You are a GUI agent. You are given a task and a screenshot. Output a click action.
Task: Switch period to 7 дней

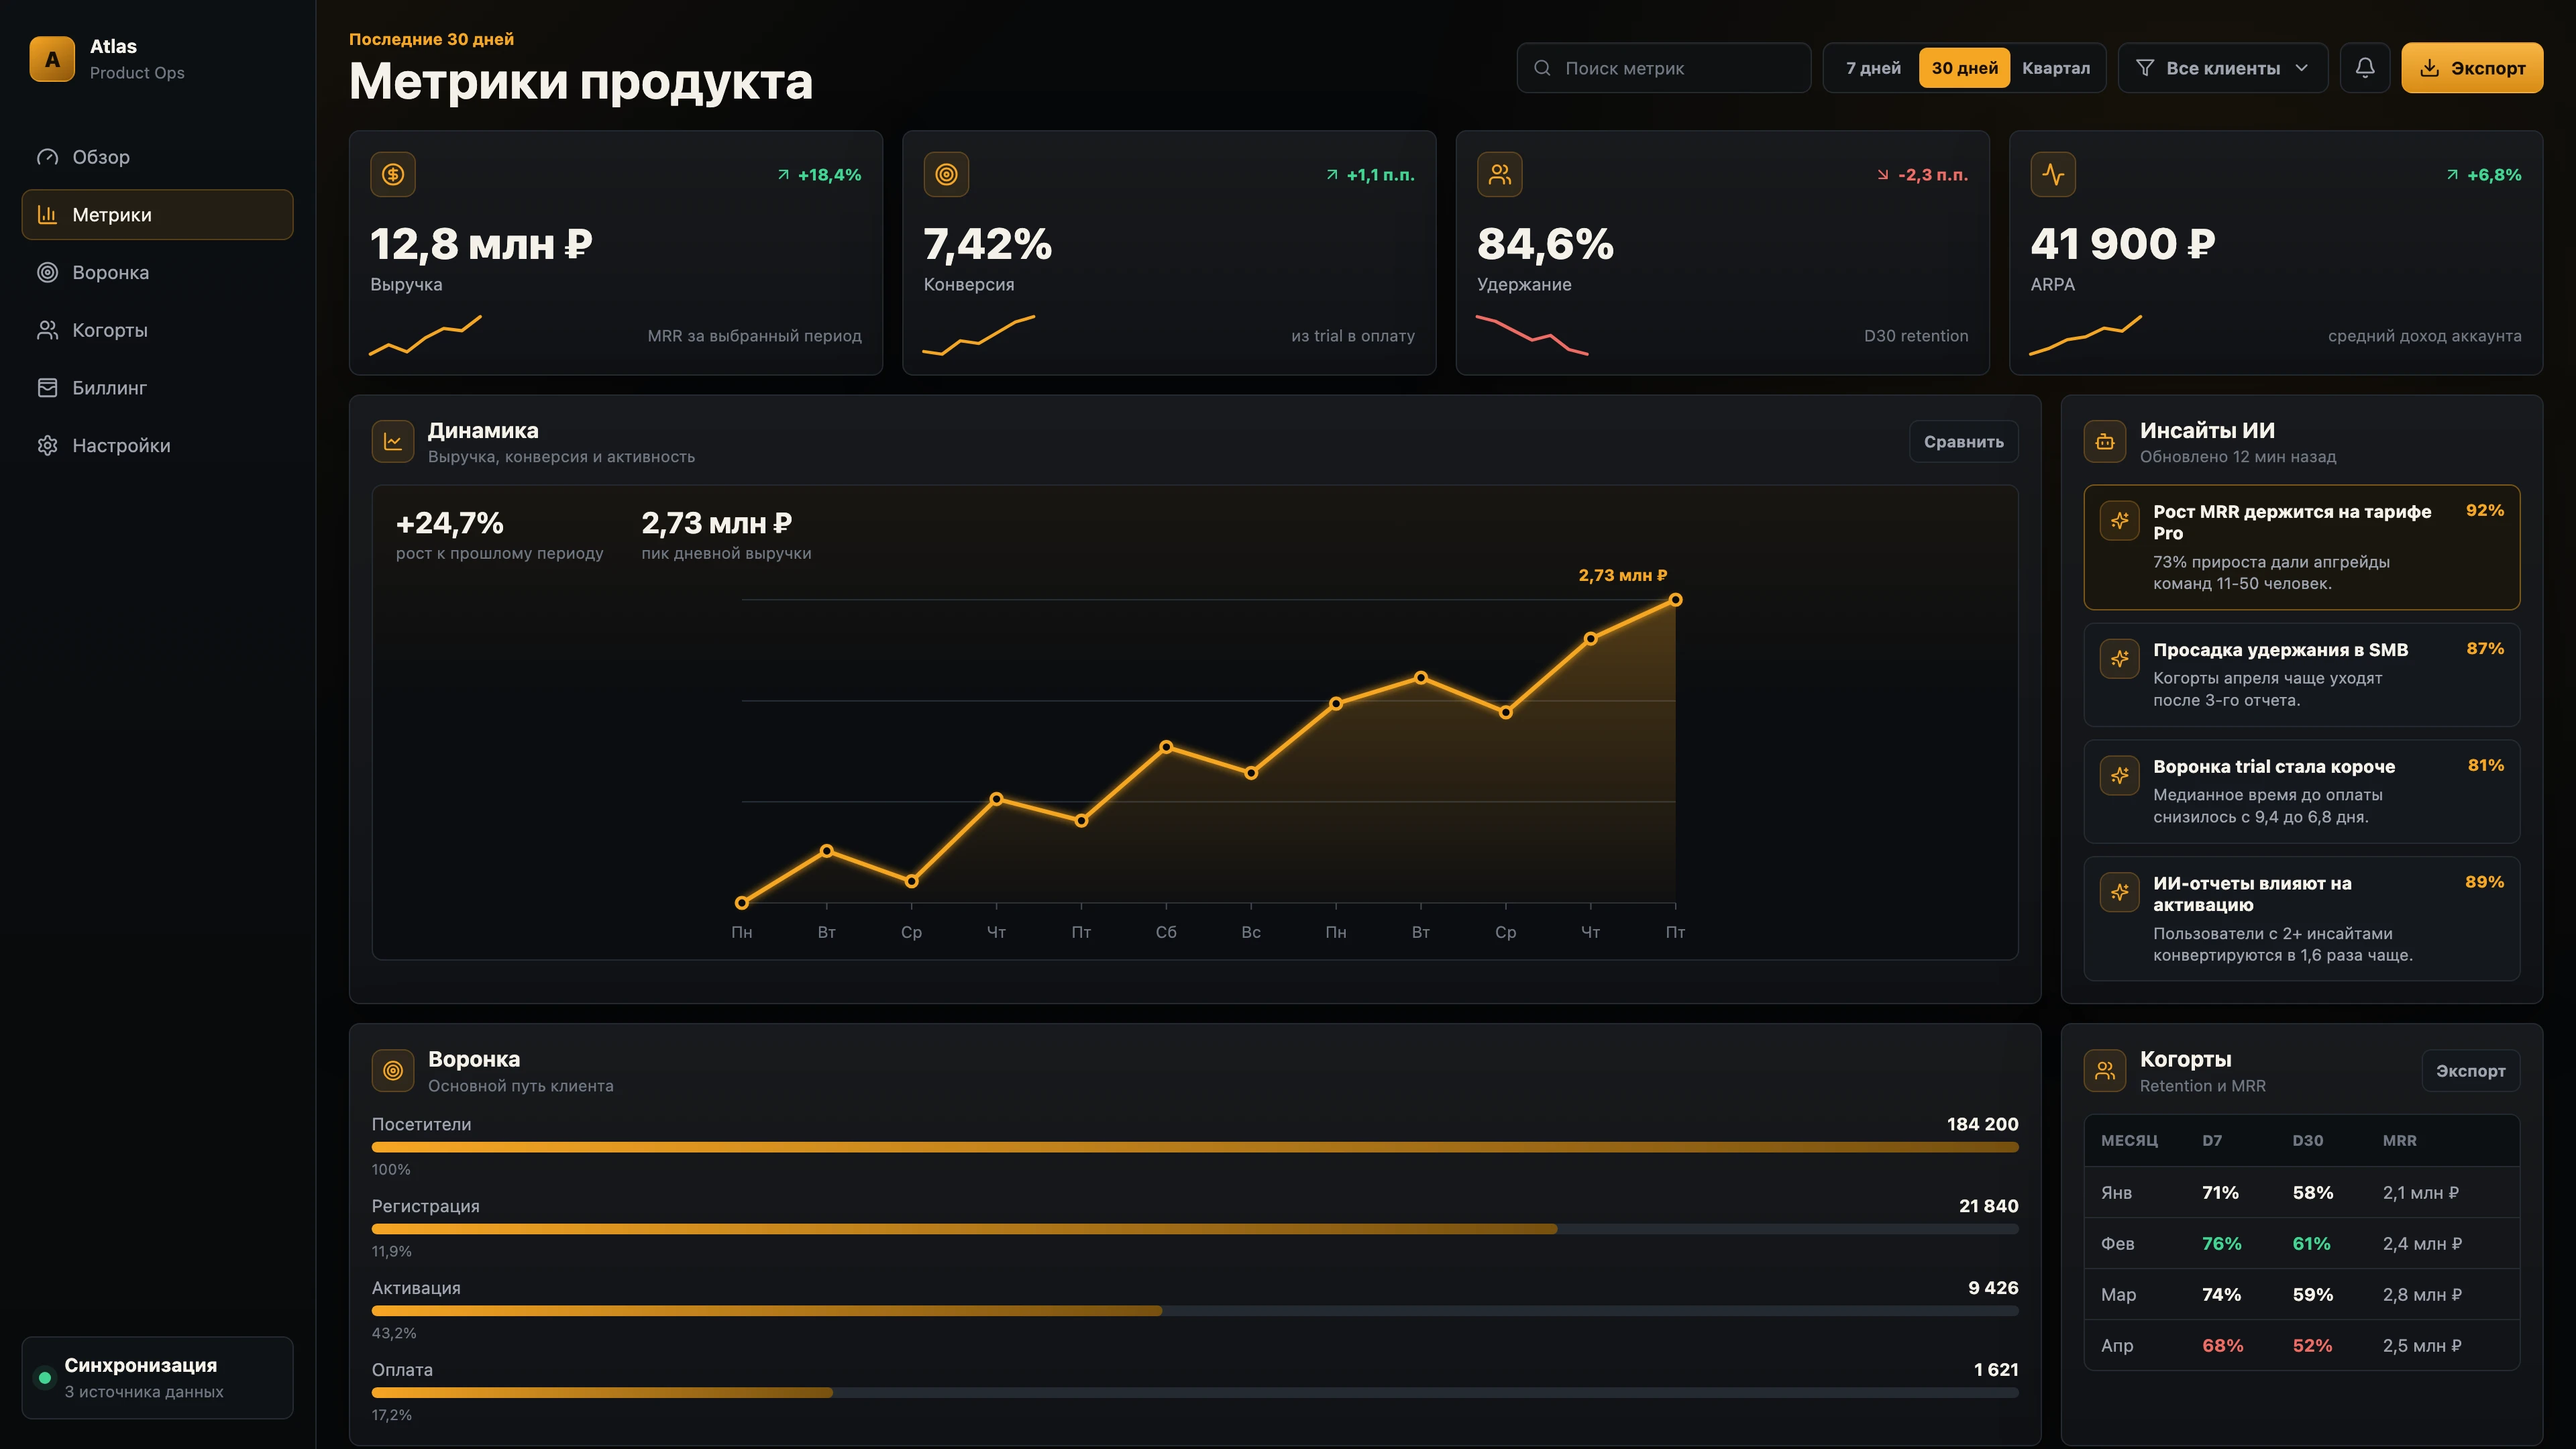click(x=1873, y=68)
